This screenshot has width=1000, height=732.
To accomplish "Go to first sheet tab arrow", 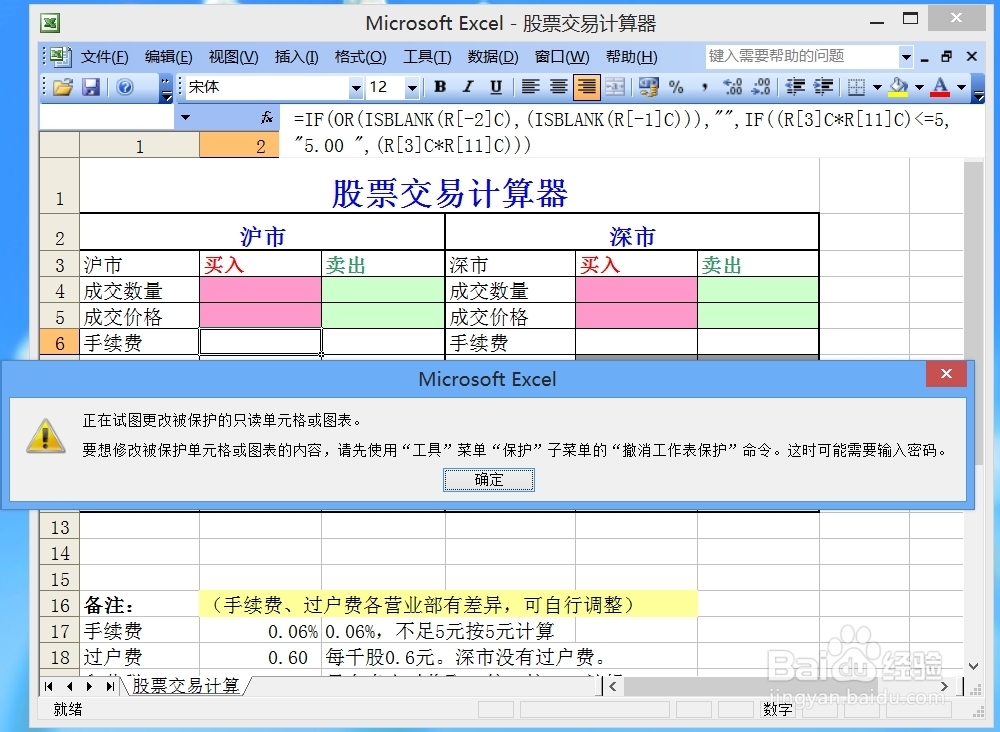I will coord(48,686).
